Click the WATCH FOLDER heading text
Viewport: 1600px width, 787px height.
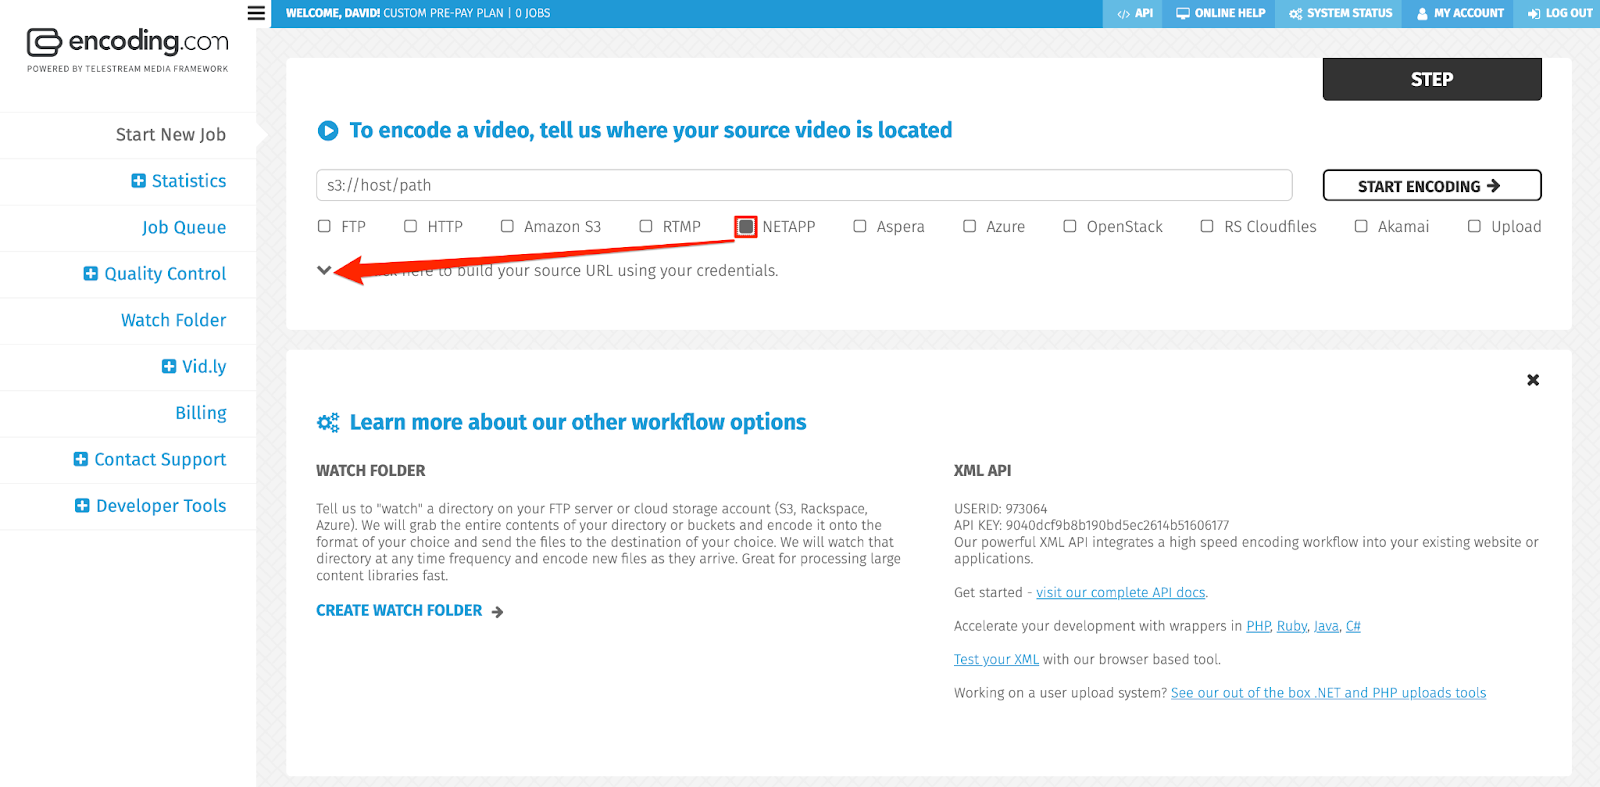[x=371, y=471]
